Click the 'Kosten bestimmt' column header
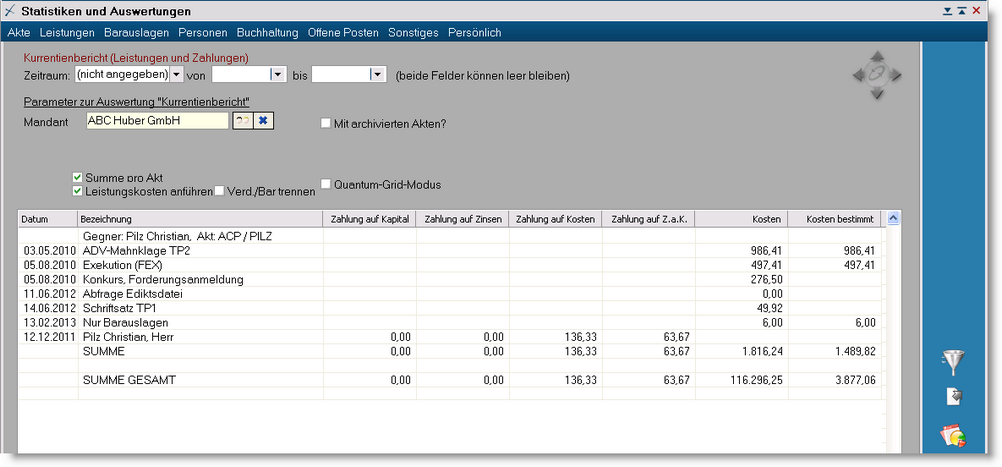This screenshot has width=1002, height=467. (x=834, y=219)
